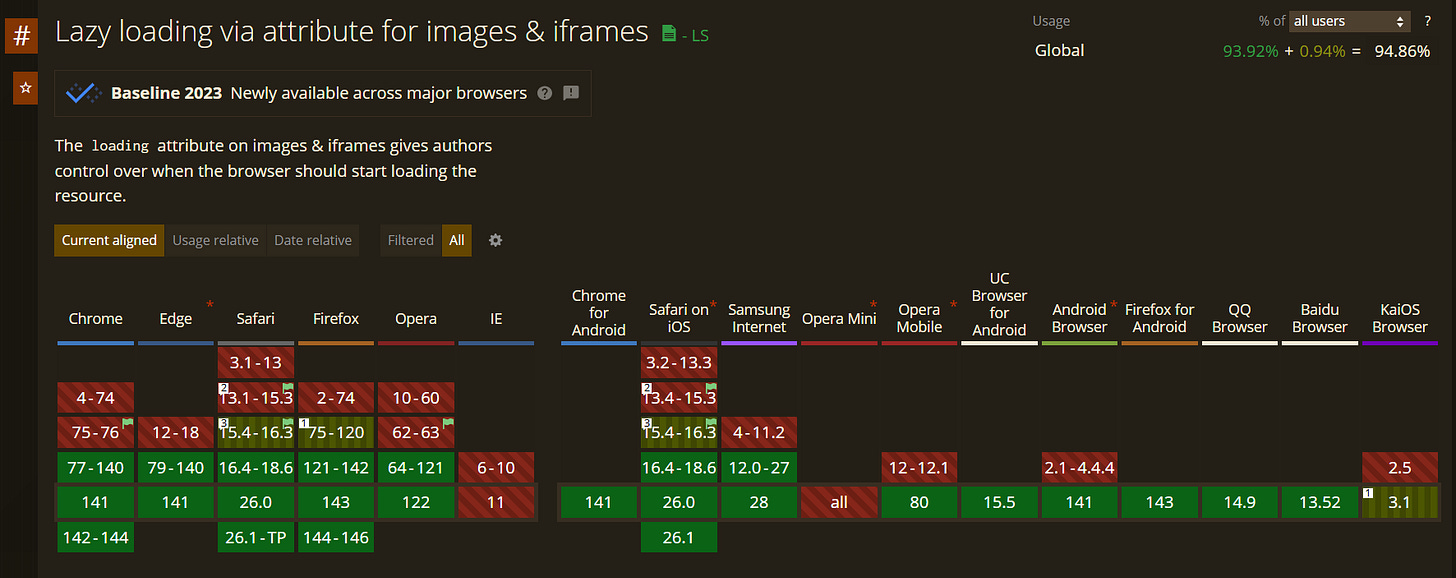Image resolution: width=1456 pixels, height=578 pixels.
Task: Select Safari 26.1-TP cell
Action: click(x=256, y=537)
